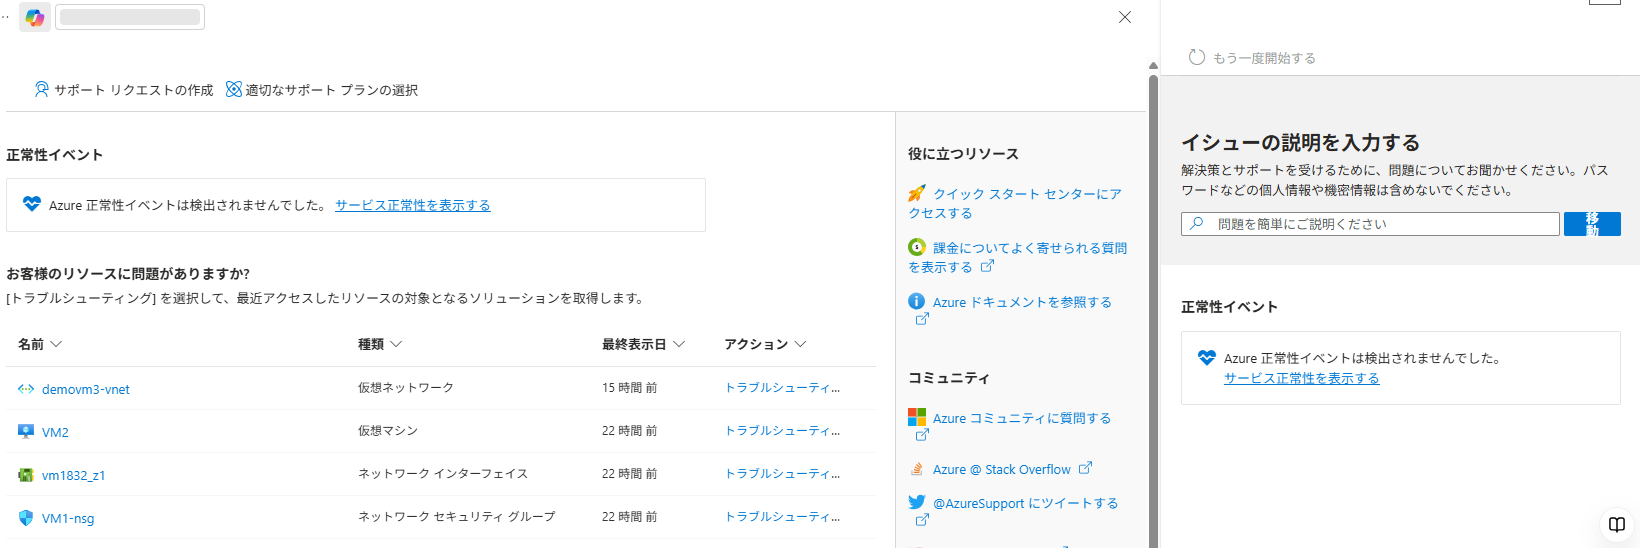Troubleshoot VM1-nsg via トラブルシューティ link
The image size is (1640, 548).
pyautogui.click(x=782, y=516)
